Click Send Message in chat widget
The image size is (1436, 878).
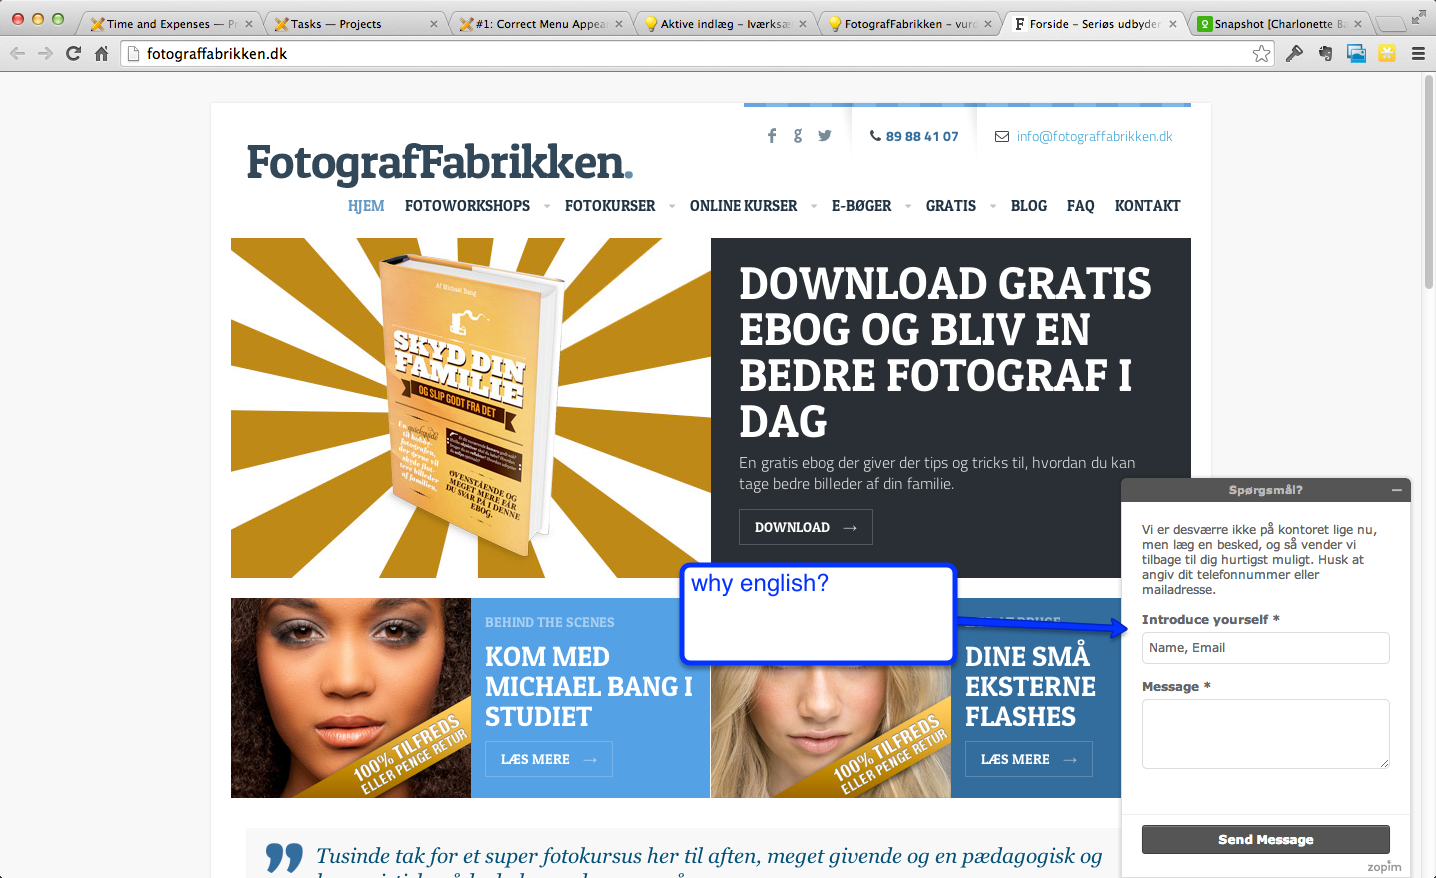[x=1266, y=839]
